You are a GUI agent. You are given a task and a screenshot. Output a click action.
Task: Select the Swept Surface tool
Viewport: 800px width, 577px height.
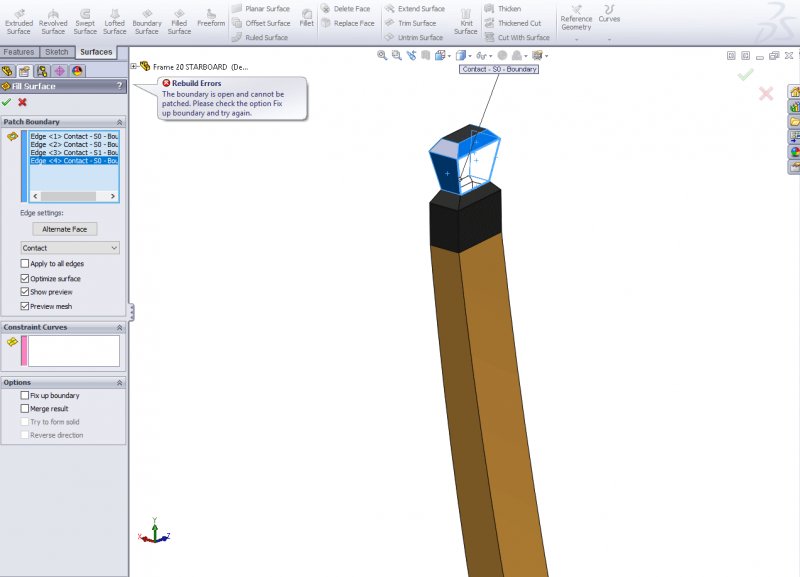85,22
